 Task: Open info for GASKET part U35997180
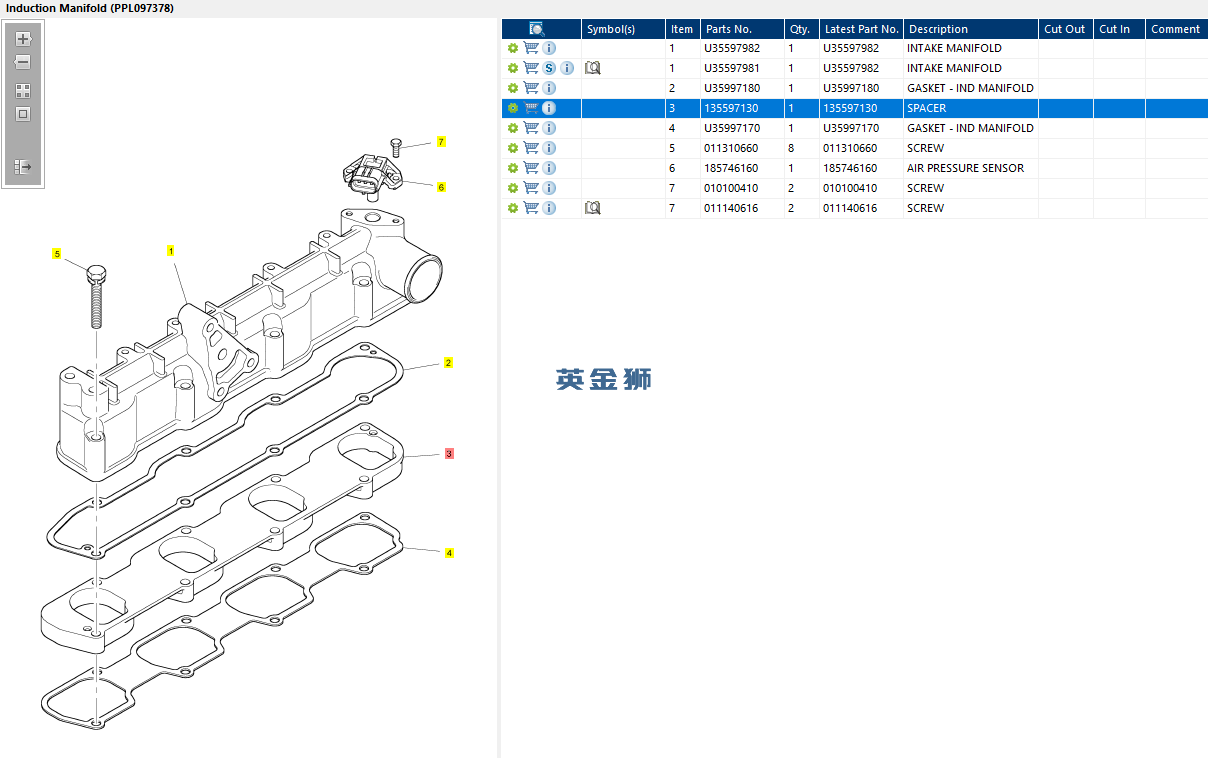click(x=549, y=88)
